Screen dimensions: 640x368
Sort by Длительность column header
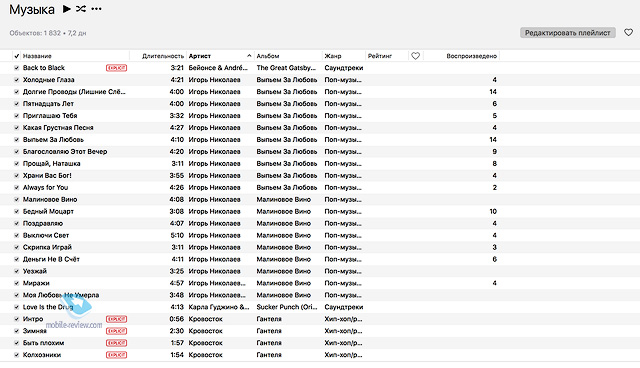pos(163,56)
